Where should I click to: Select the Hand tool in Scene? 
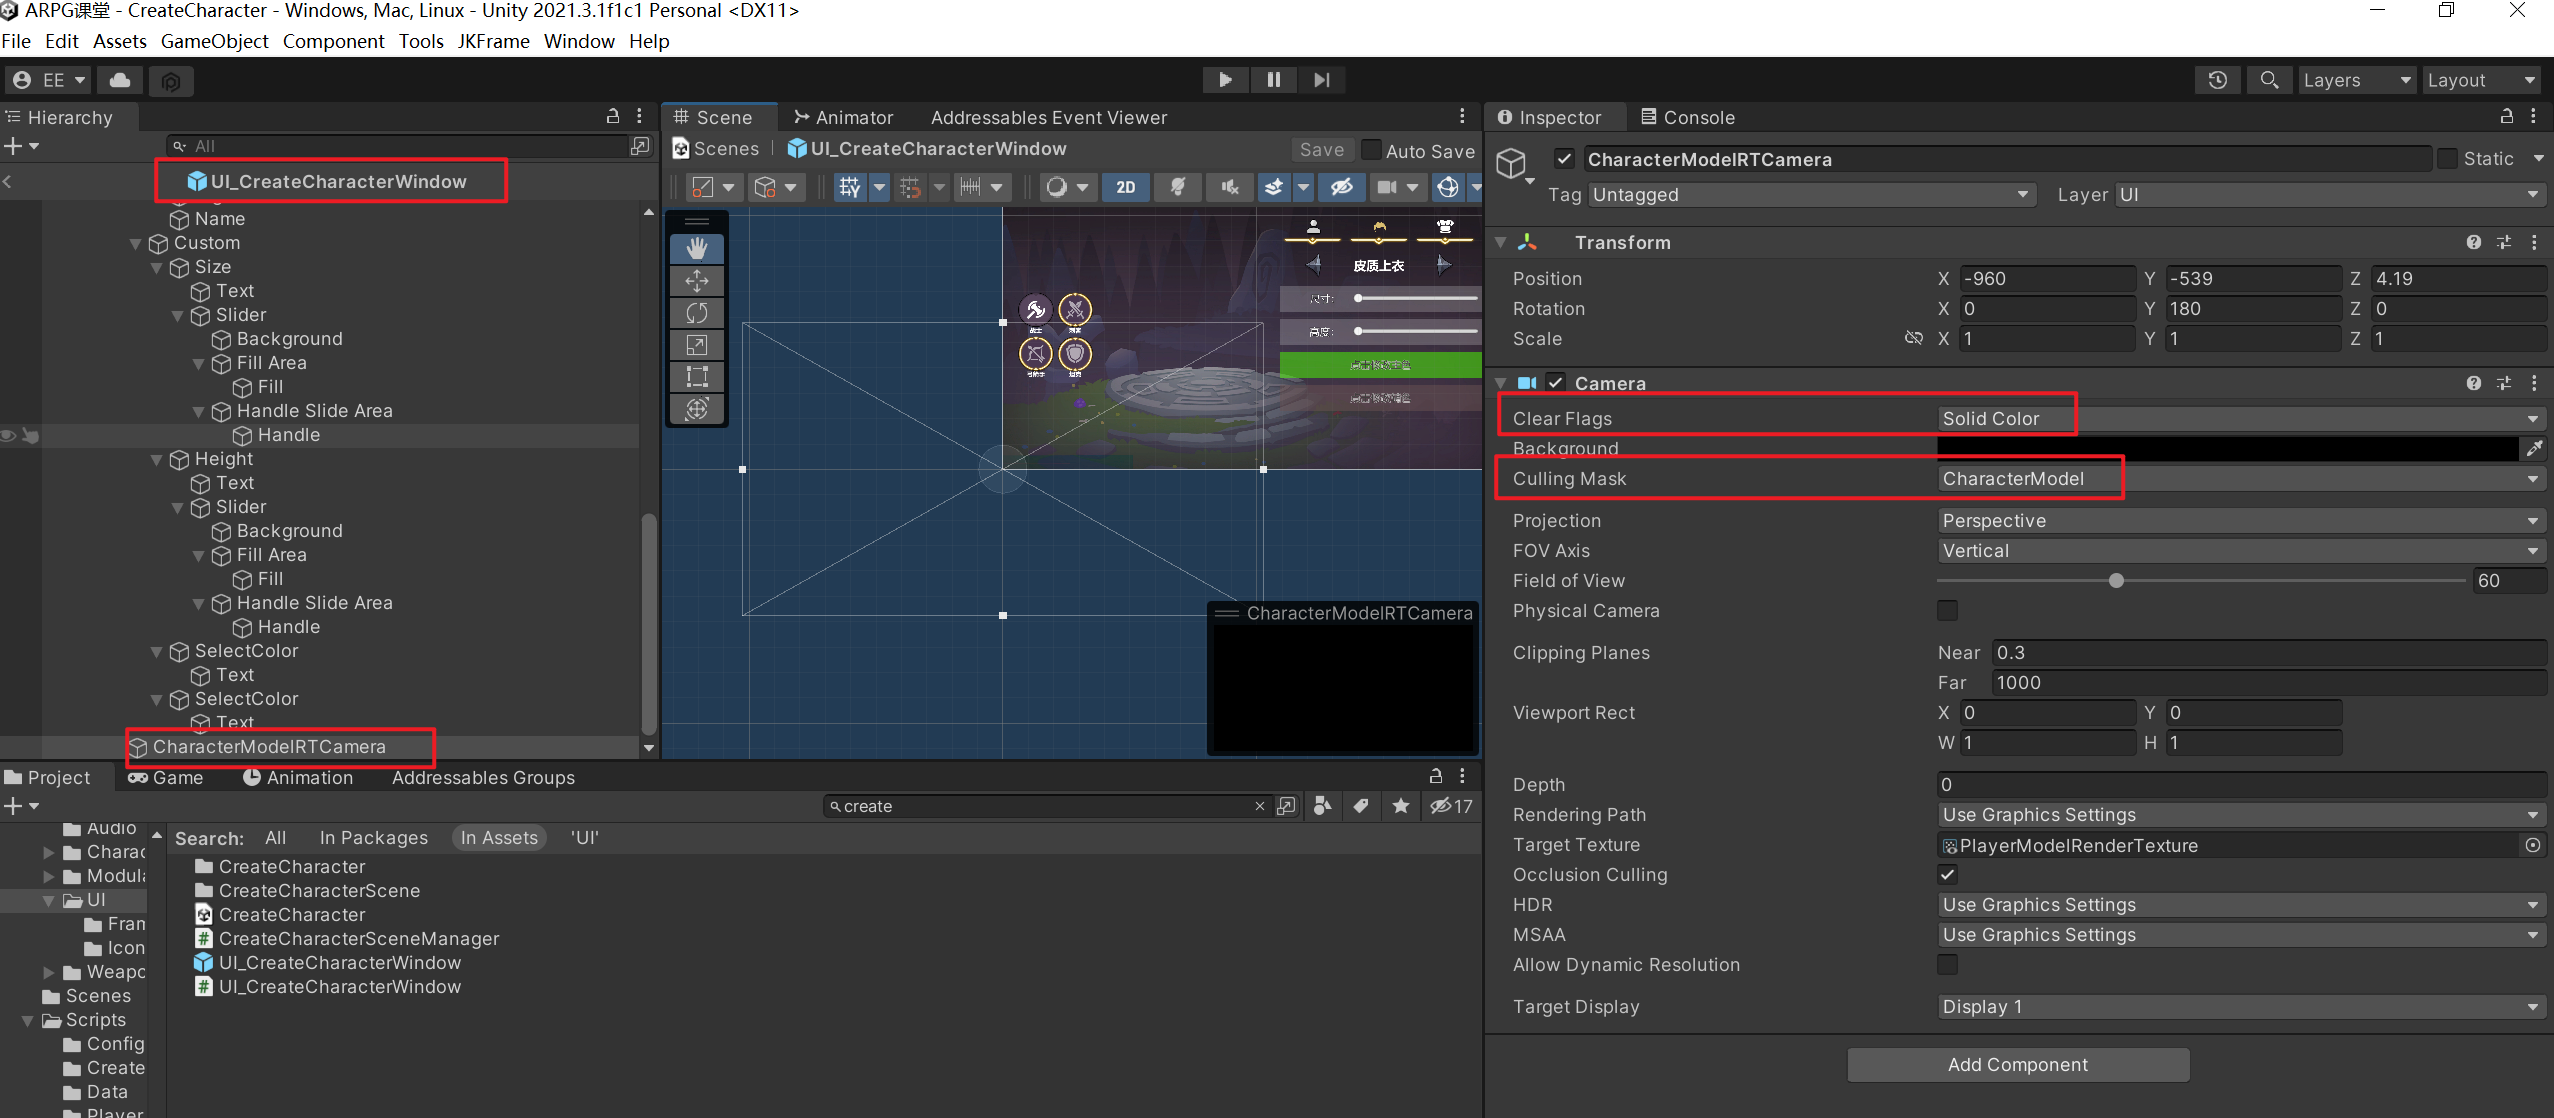[x=697, y=248]
